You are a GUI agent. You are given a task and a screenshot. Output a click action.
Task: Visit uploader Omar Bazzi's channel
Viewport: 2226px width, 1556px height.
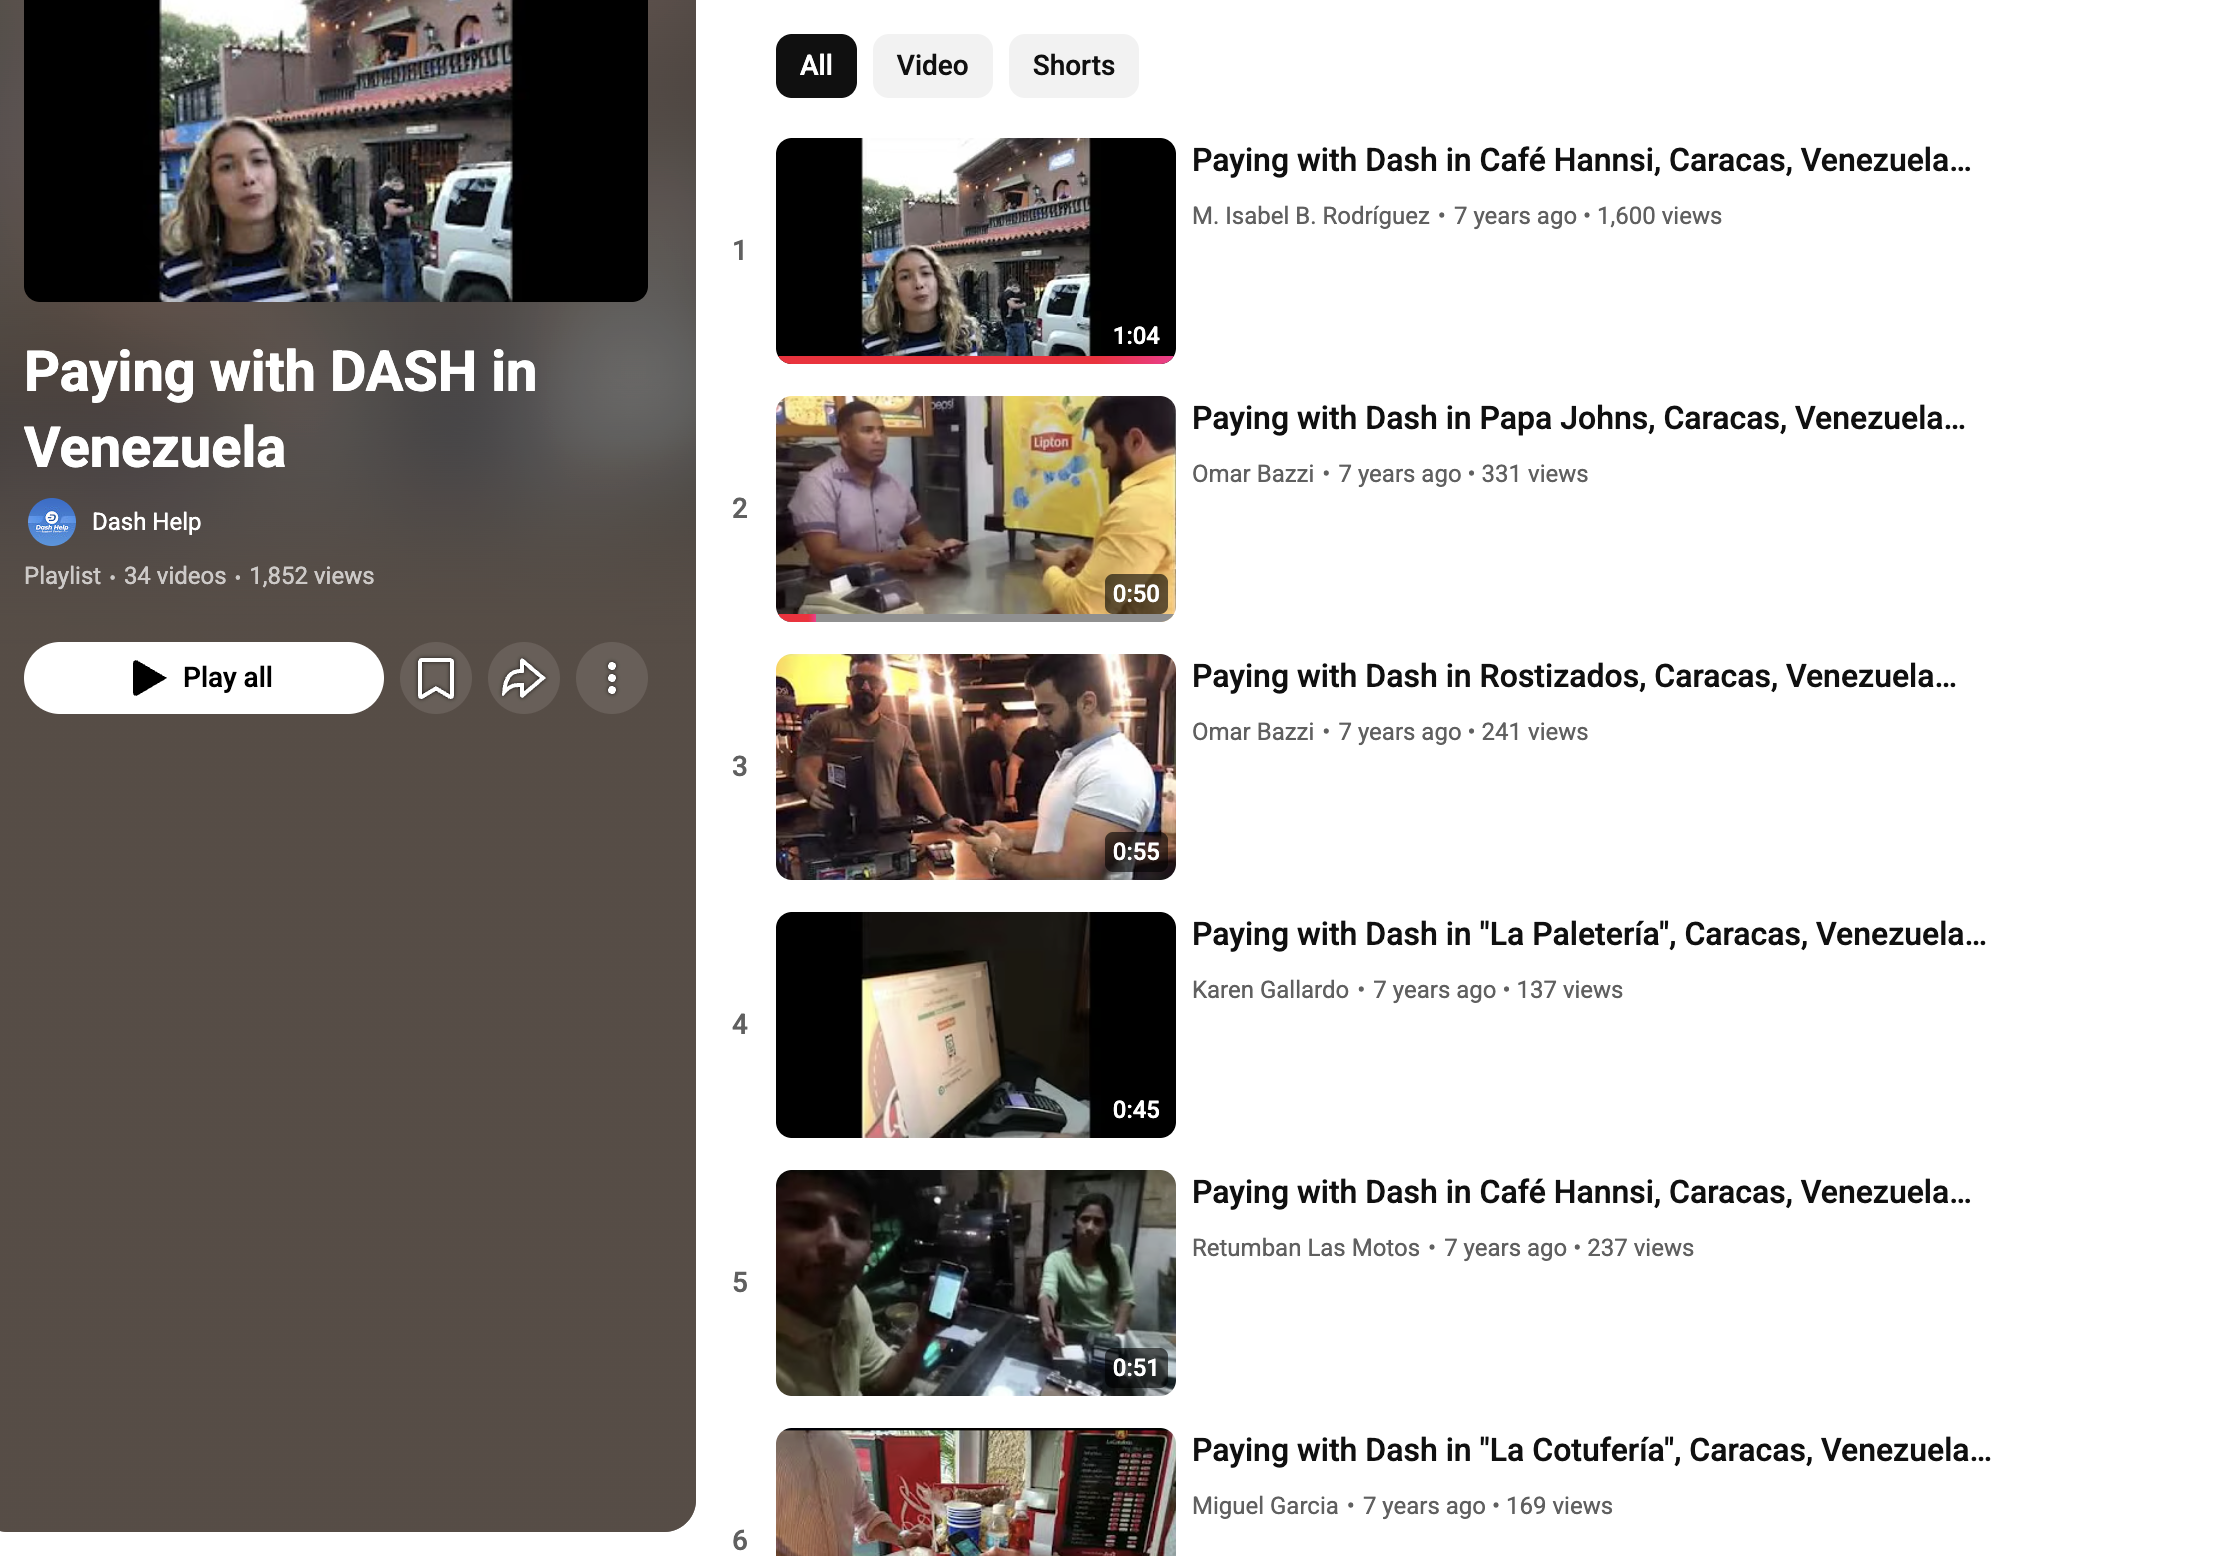[x=1253, y=473]
